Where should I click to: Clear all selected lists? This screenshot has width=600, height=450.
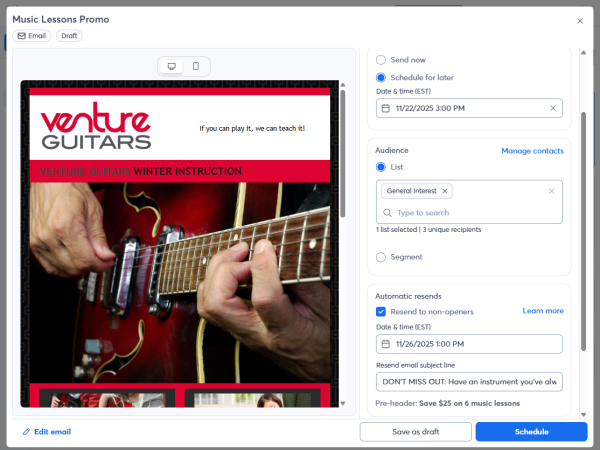pos(551,190)
